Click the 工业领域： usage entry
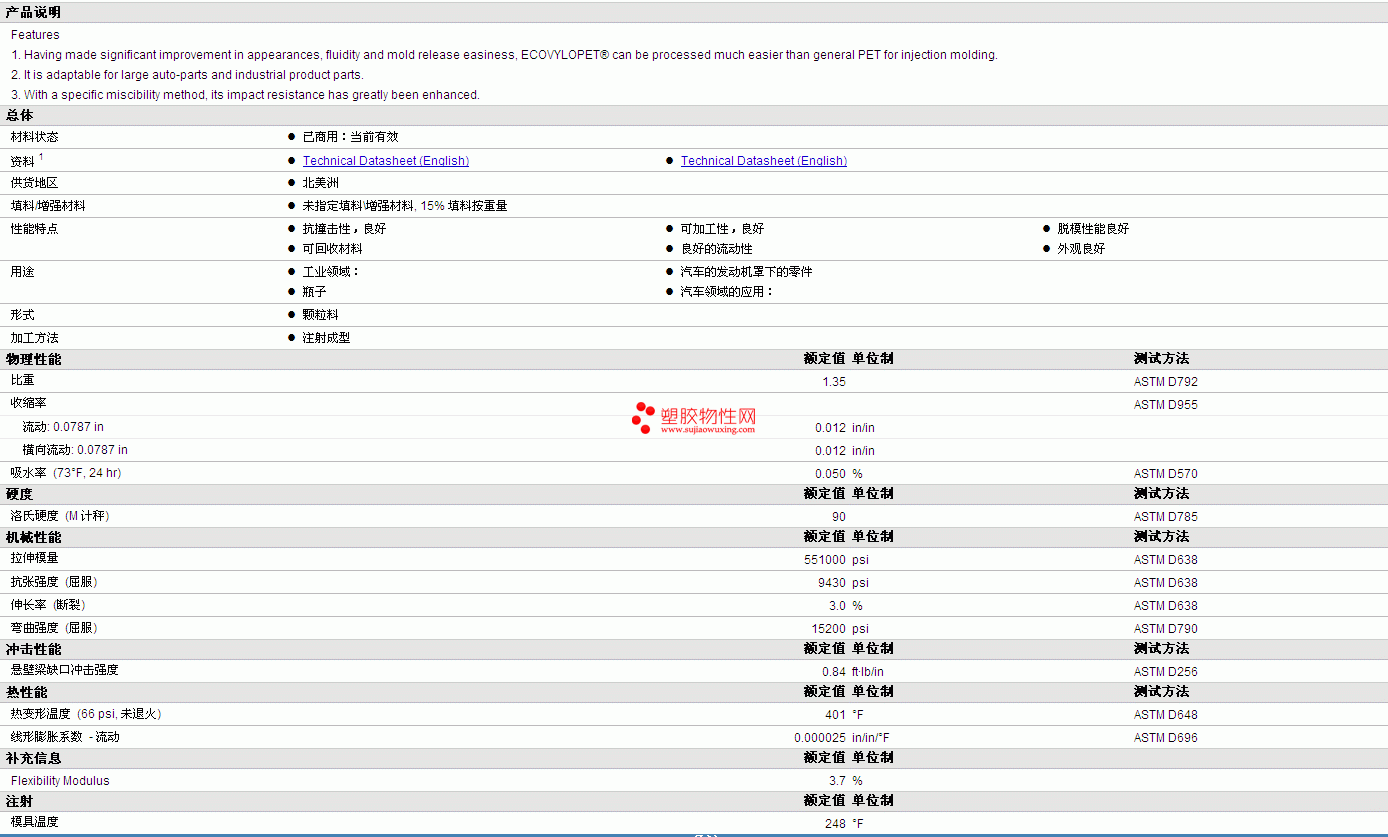1388x837 pixels. (x=331, y=272)
